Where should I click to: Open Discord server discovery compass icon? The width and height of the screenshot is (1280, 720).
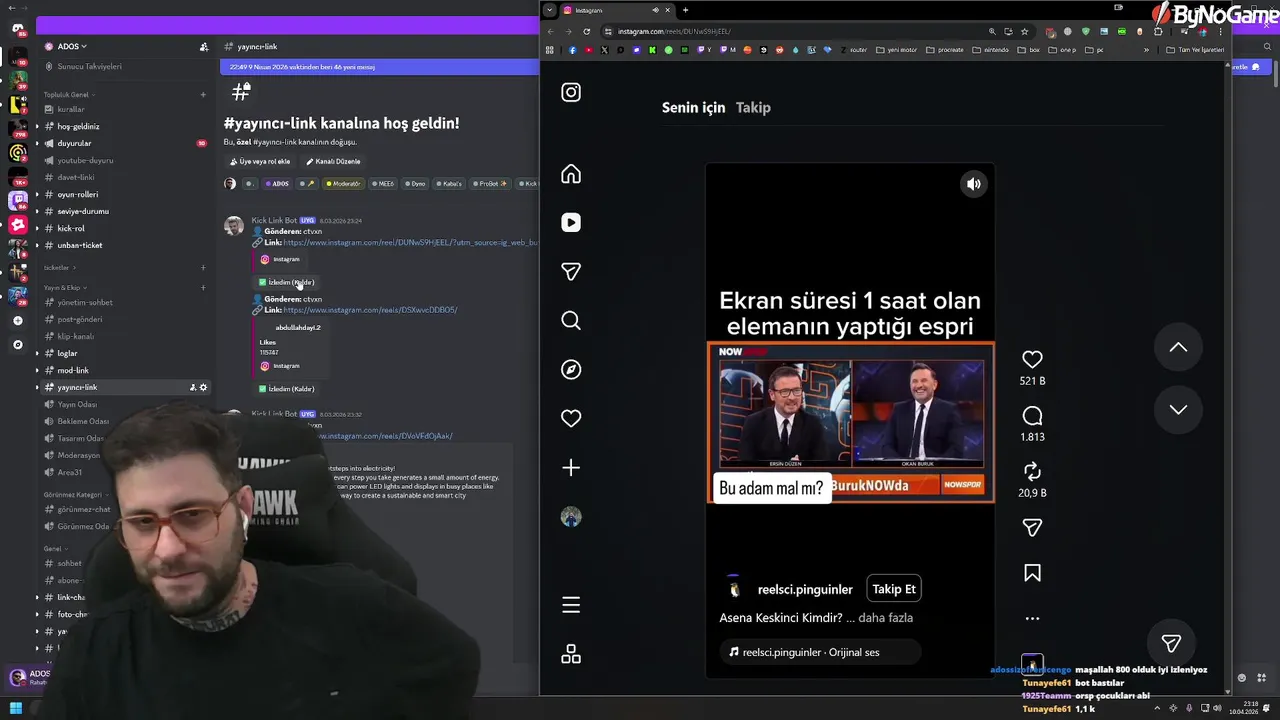pos(17,345)
